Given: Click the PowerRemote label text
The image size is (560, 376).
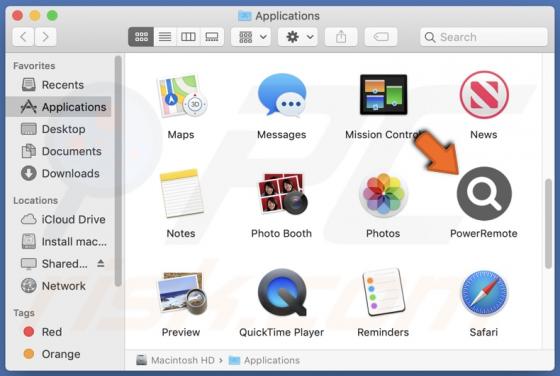Looking at the screenshot, I should tap(484, 233).
